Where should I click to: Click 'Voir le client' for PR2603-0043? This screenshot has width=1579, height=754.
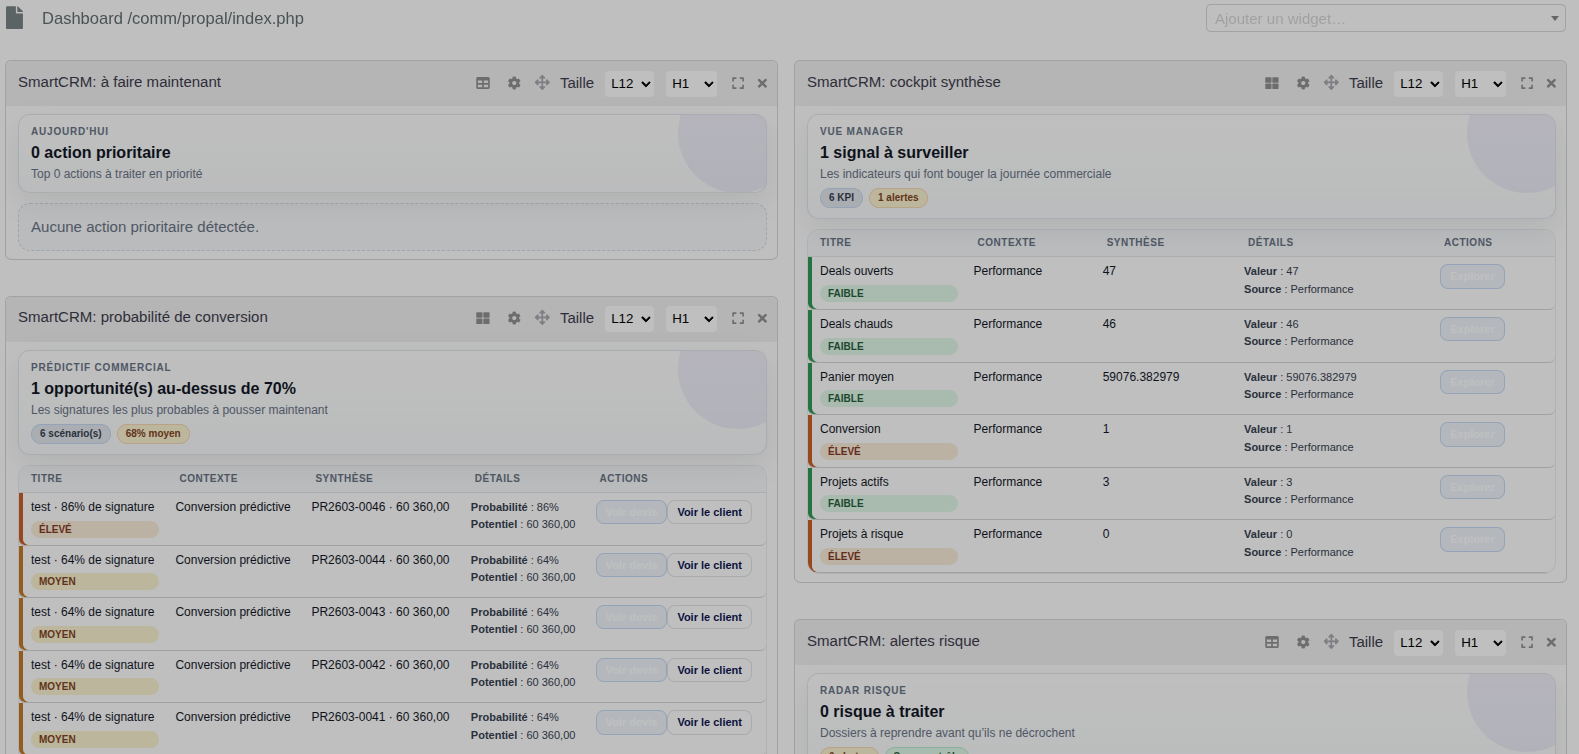point(710,617)
